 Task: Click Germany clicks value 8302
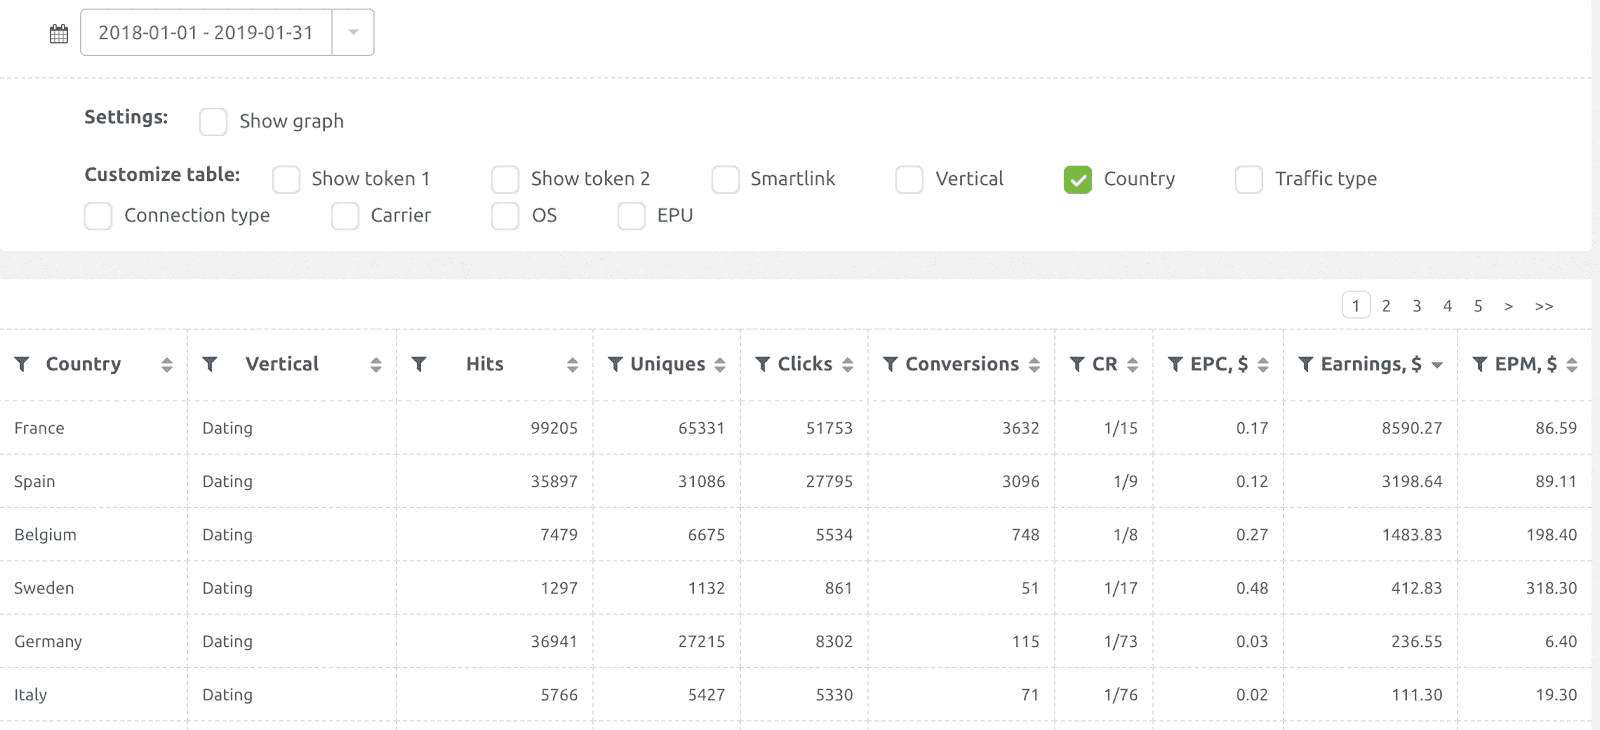click(834, 641)
